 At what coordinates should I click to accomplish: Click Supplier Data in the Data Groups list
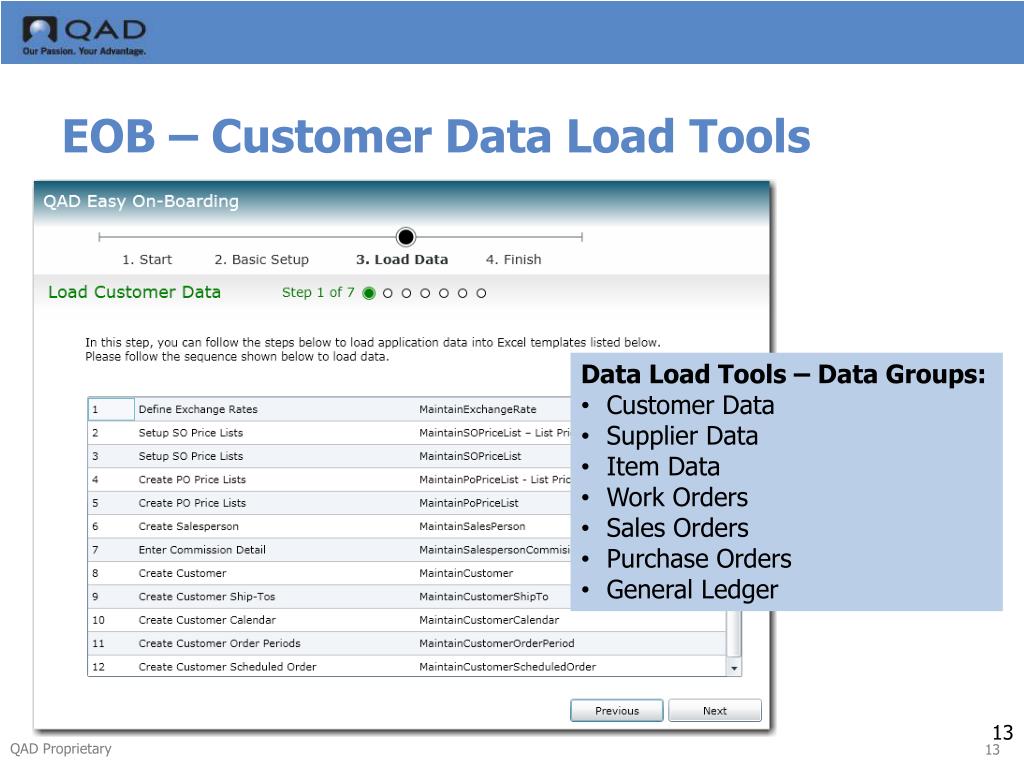coord(682,436)
